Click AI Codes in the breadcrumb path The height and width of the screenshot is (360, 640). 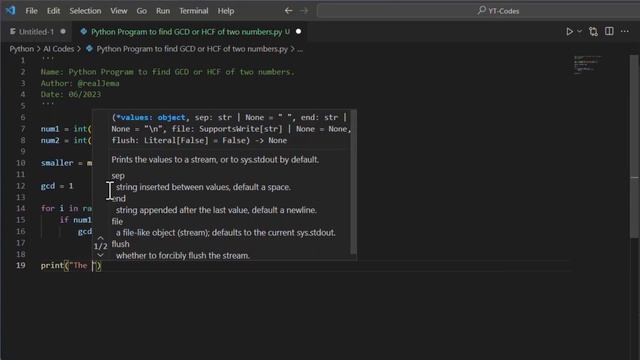(59, 49)
